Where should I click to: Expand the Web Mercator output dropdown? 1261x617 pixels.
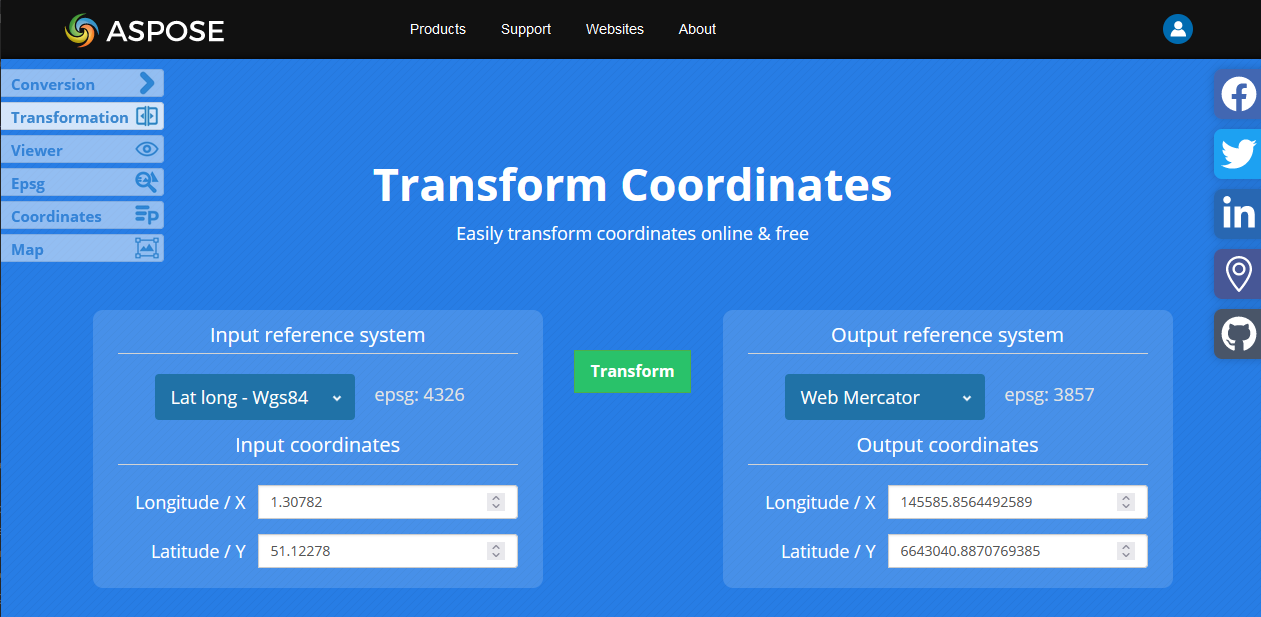(884, 397)
